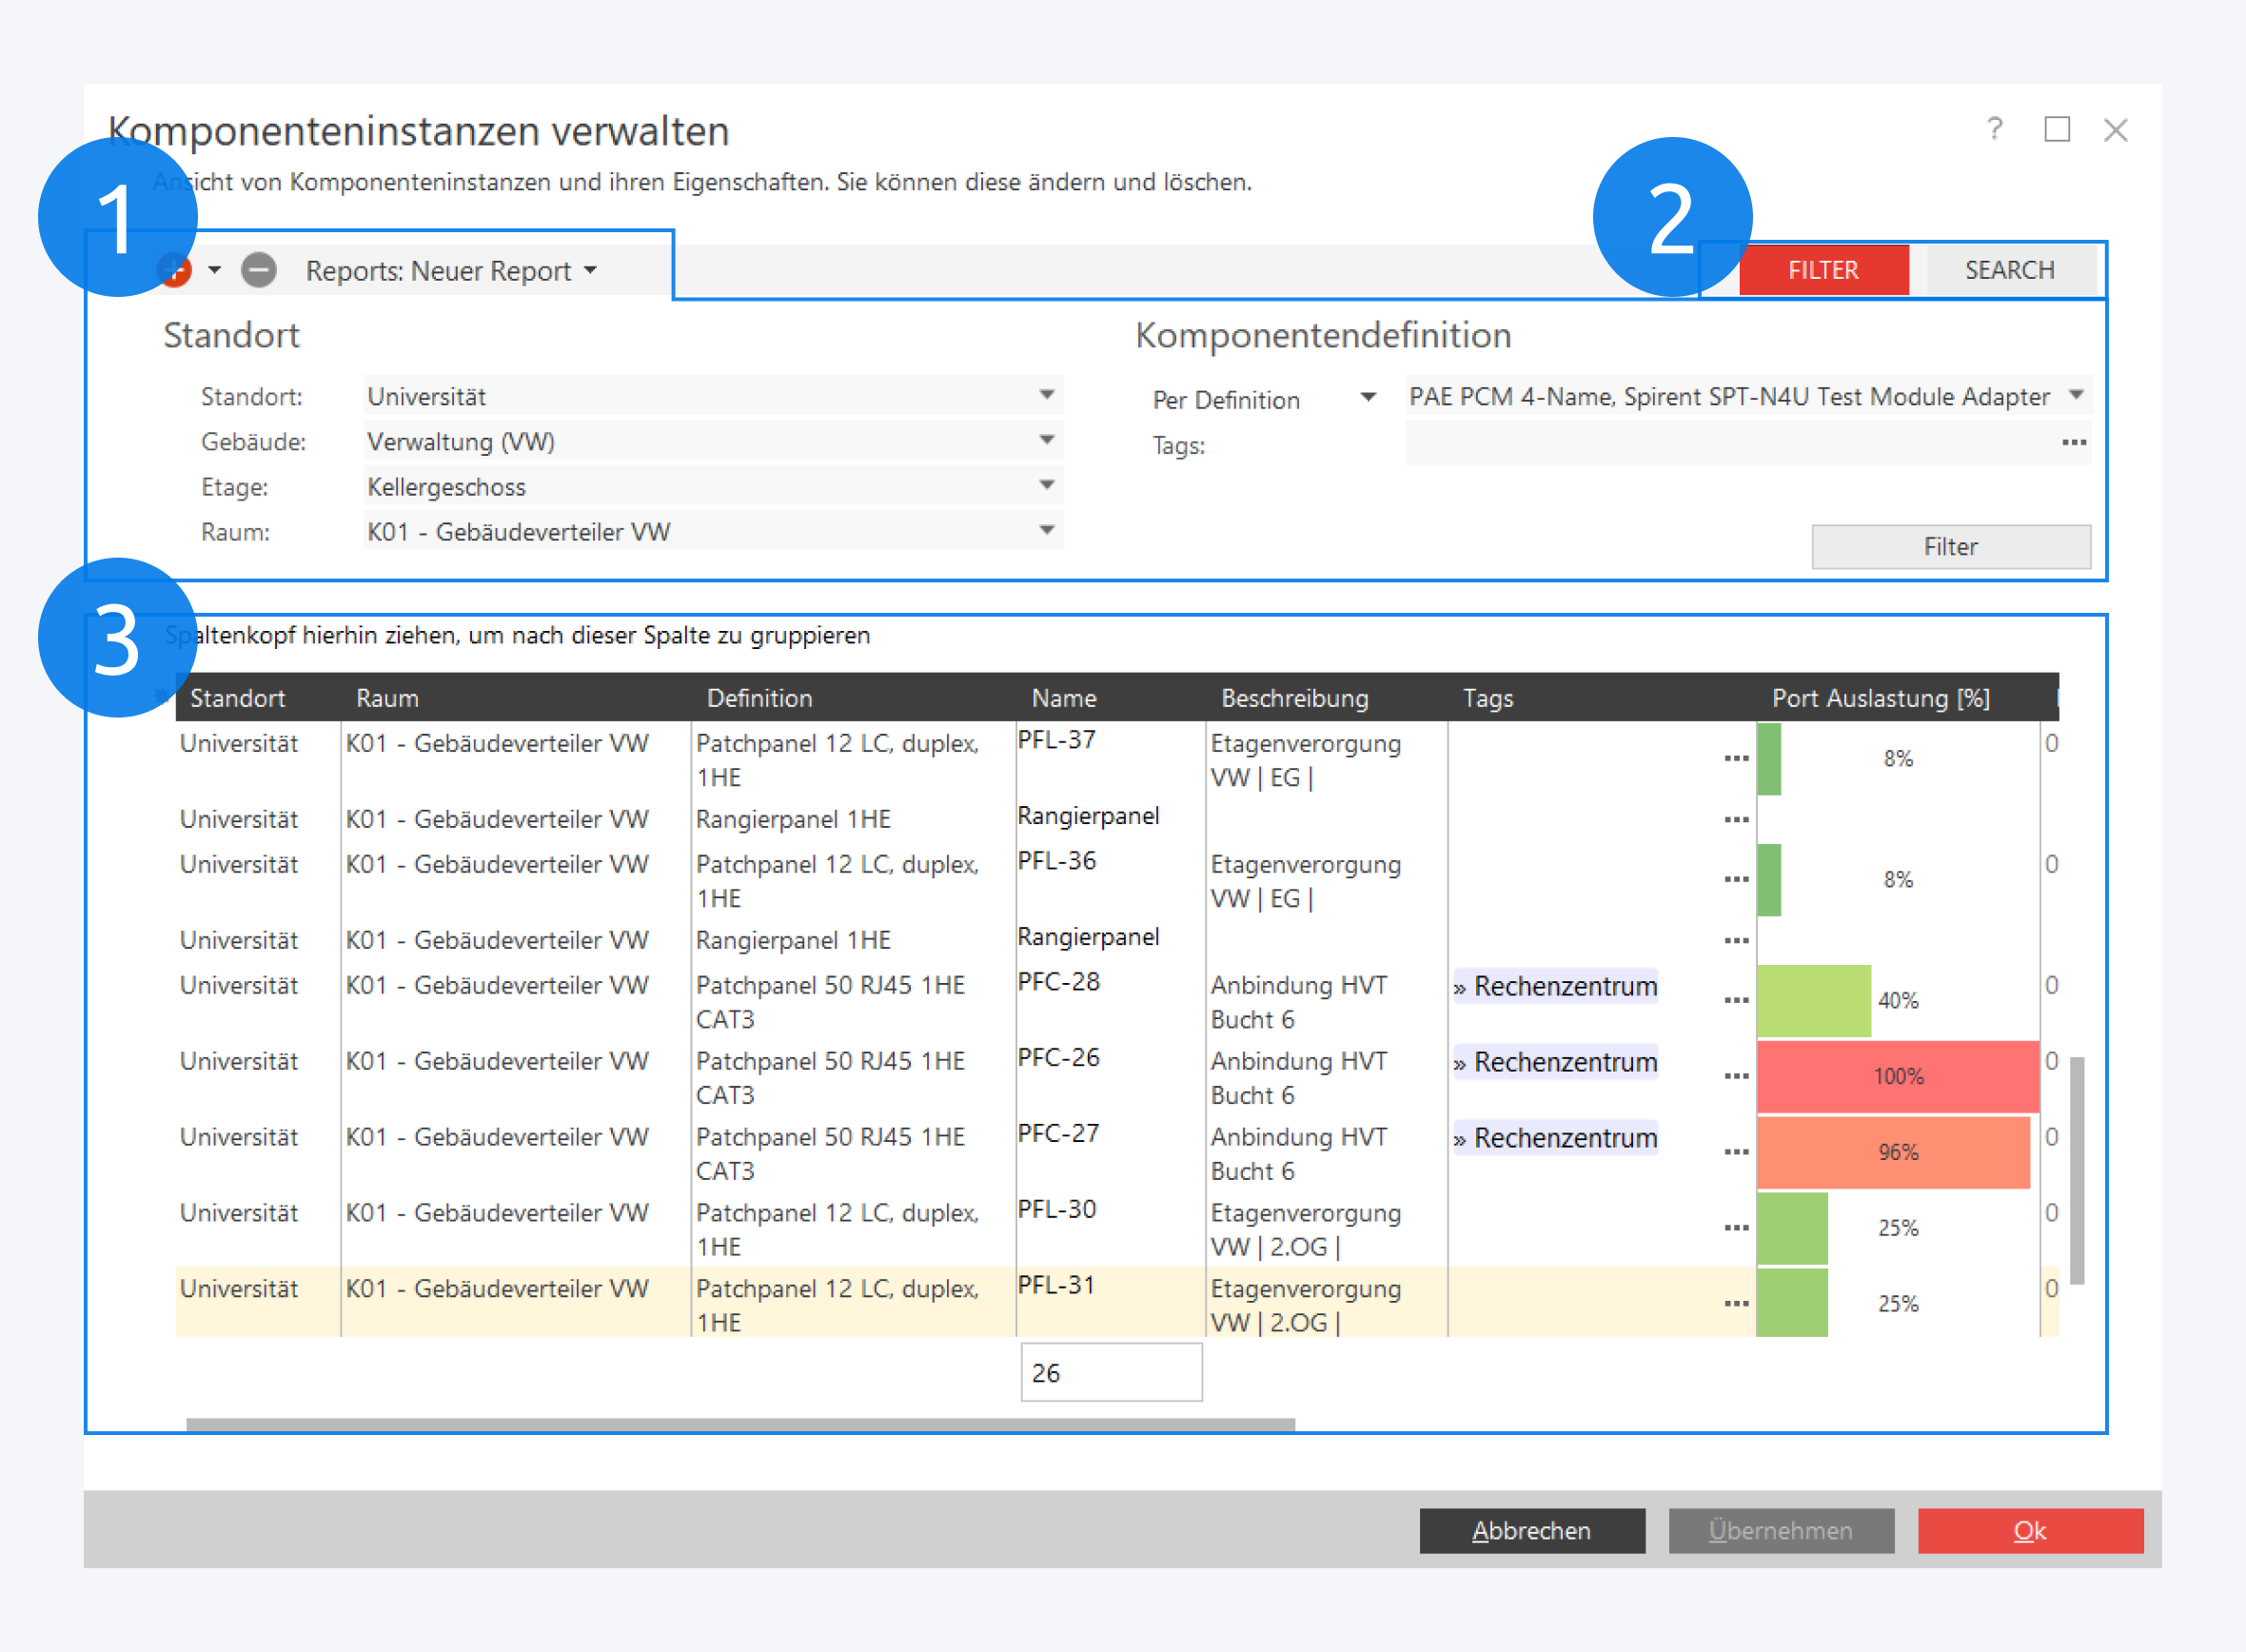Click ellipsis in the PFL-37 tags cell
Image resolution: width=2246 pixels, height=1652 pixels.
point(1736,758)
